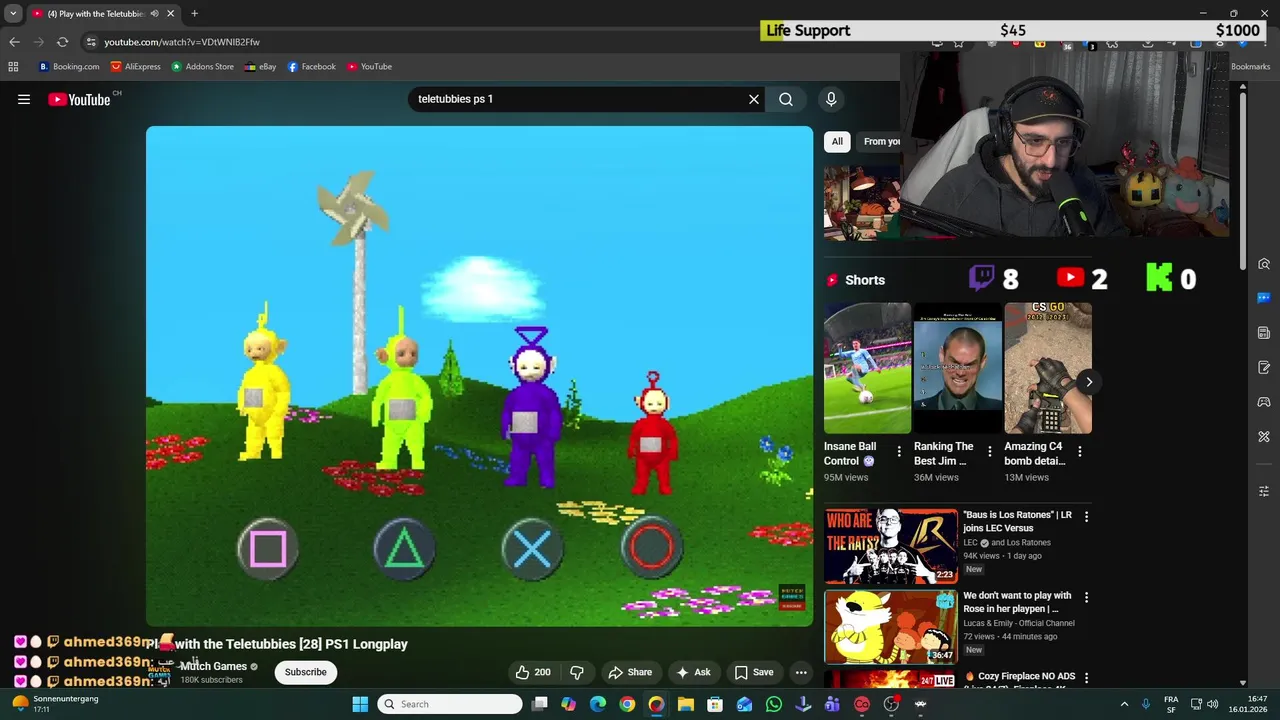The image size is (1280, 720).
Task: Open the tools icon in browser sidebar
Action: [x=1264, y=437]
